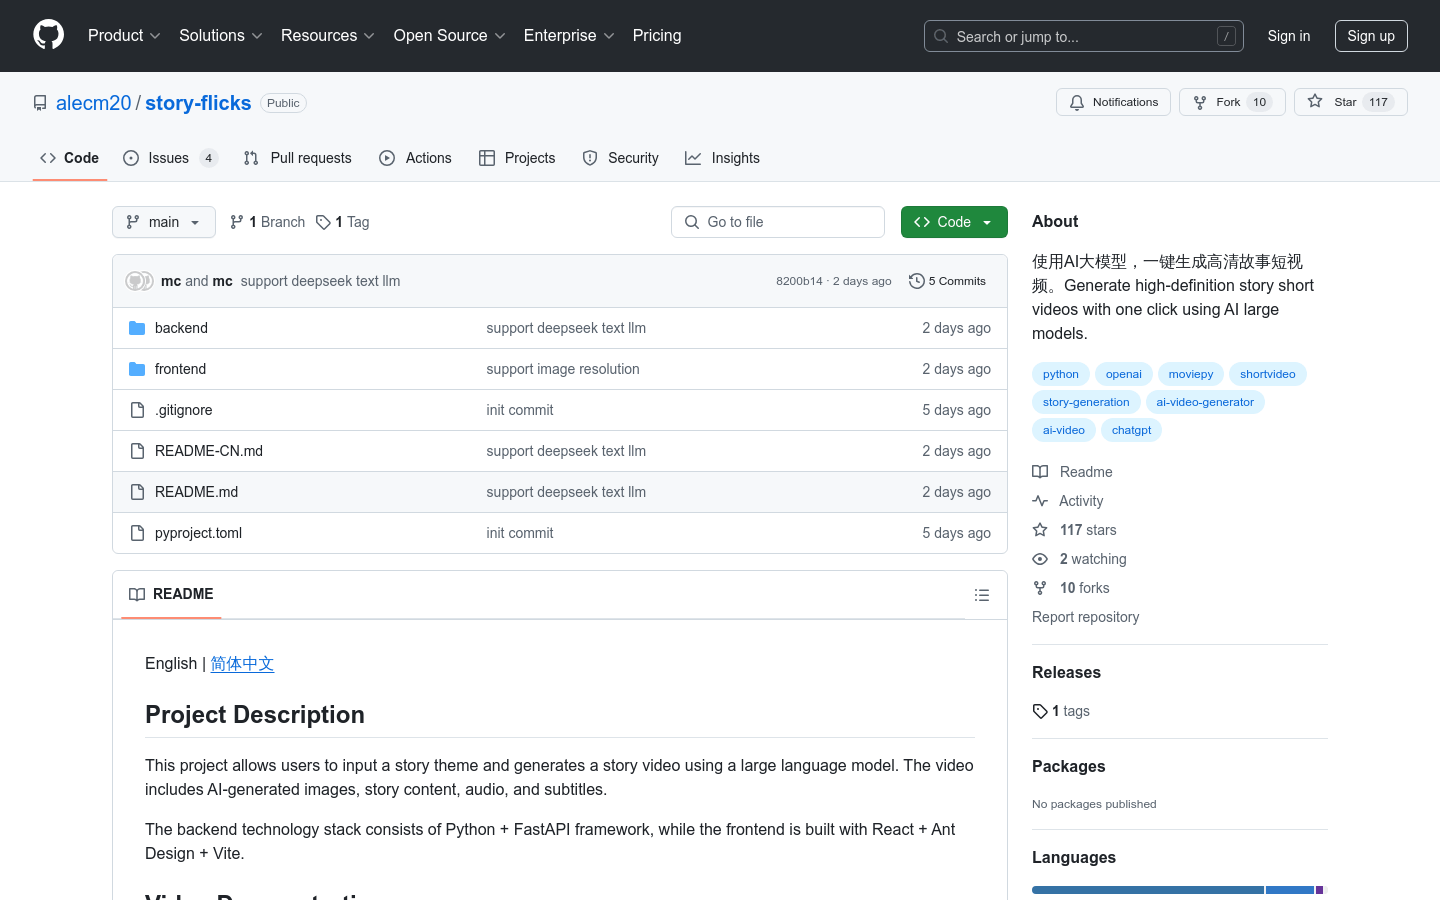The image size is (1440, 900).
Task: Click the branch icon beside 1 Branch
Action: pos(237,222)
